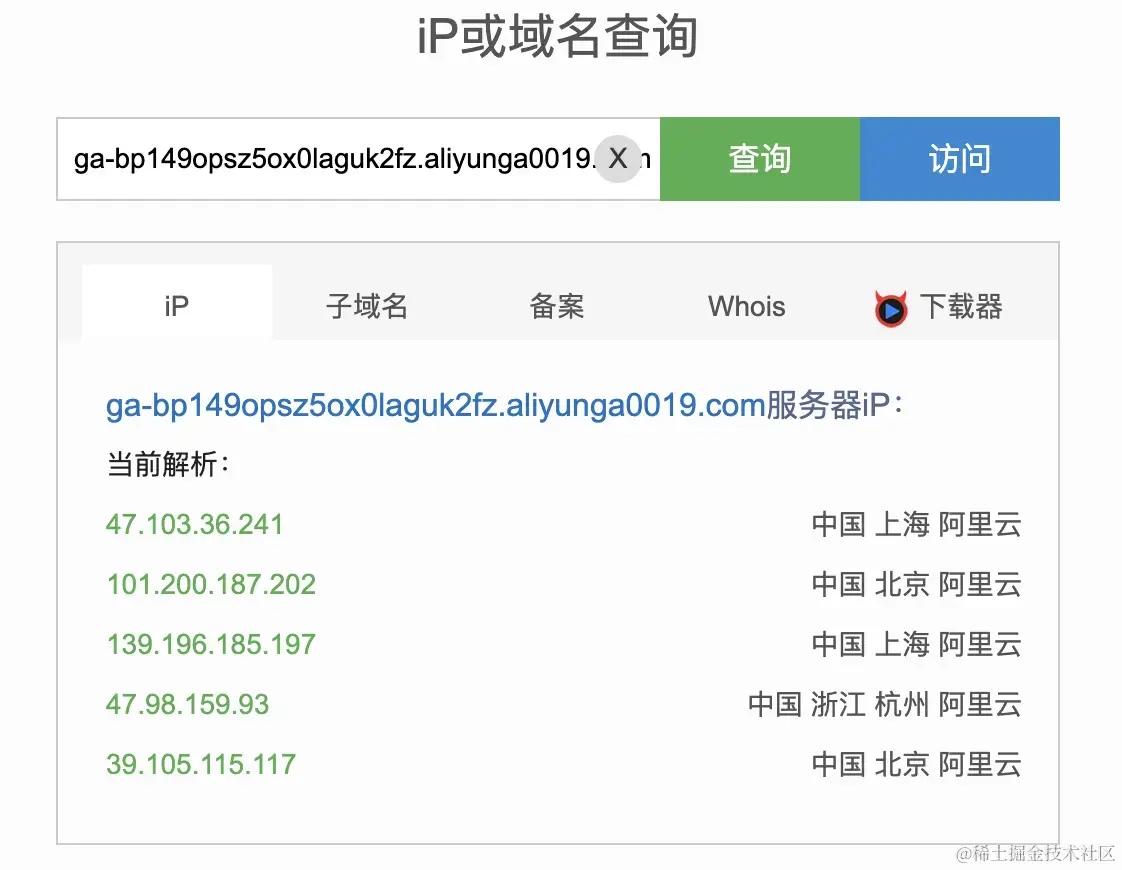Click the blue 访问 visit button
Image resolution: width=1122 pixels, height=870 pixels.
pos(960,159)
